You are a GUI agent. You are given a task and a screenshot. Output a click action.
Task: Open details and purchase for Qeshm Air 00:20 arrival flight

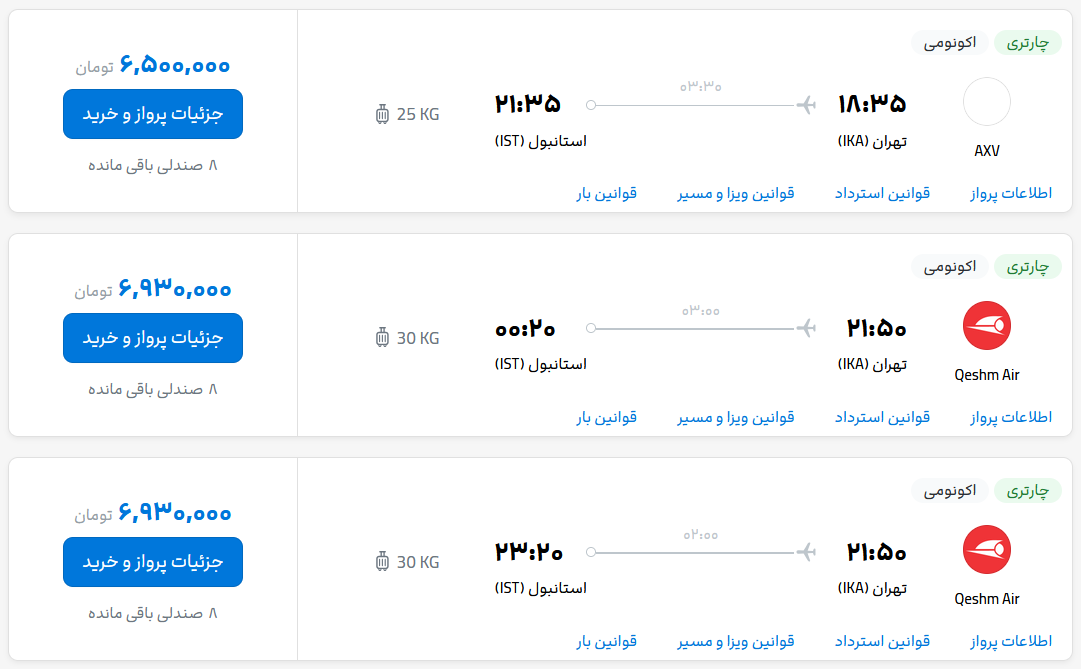(x=153, y=338)
